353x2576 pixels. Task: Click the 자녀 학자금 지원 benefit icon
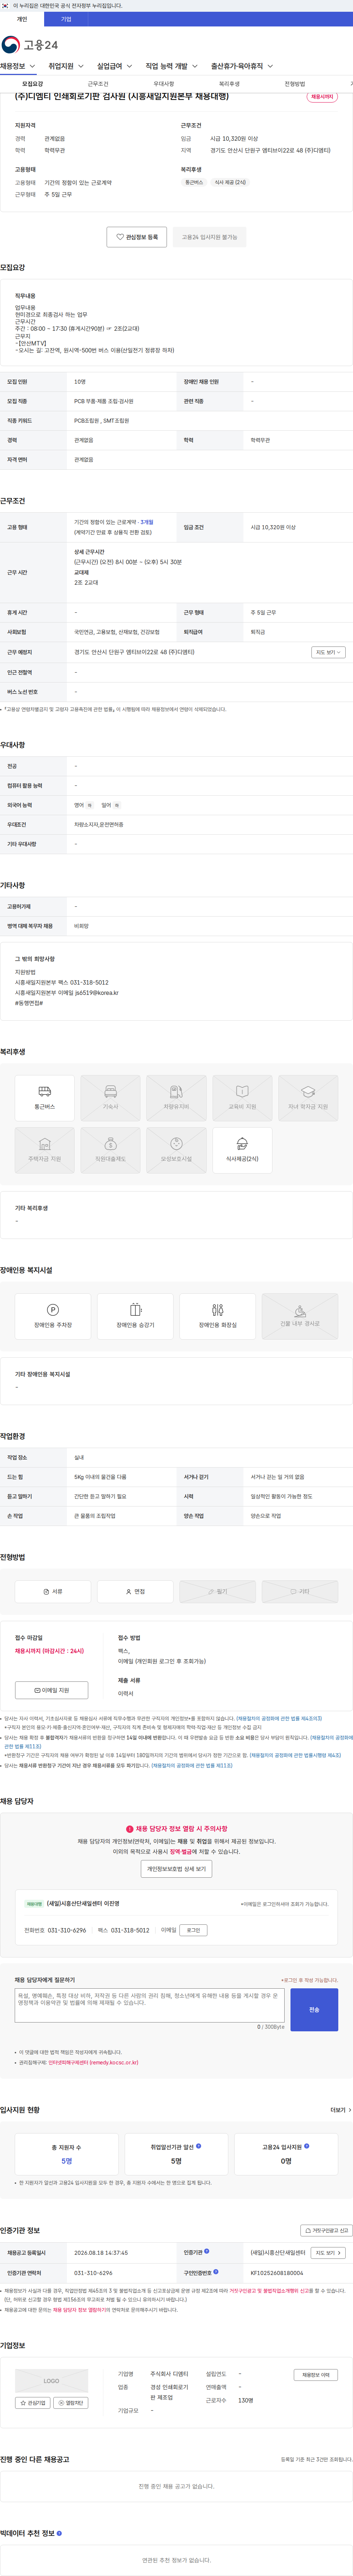308,1098
